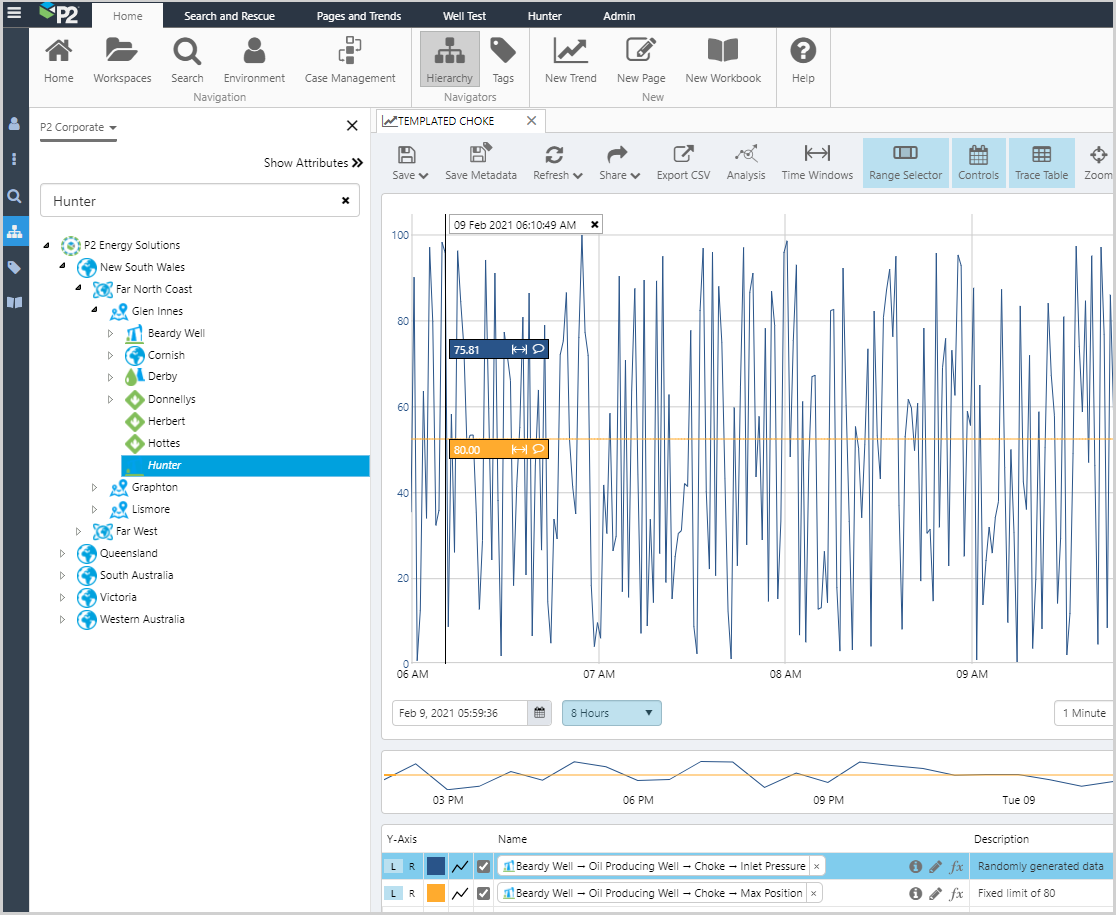Open the 8 Hours duration dropdown
1116x915 pixels.
coord(611,713)
